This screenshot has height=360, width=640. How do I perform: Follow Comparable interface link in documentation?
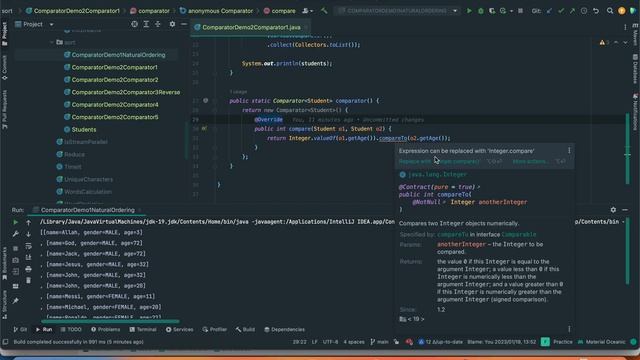(519, 235)
